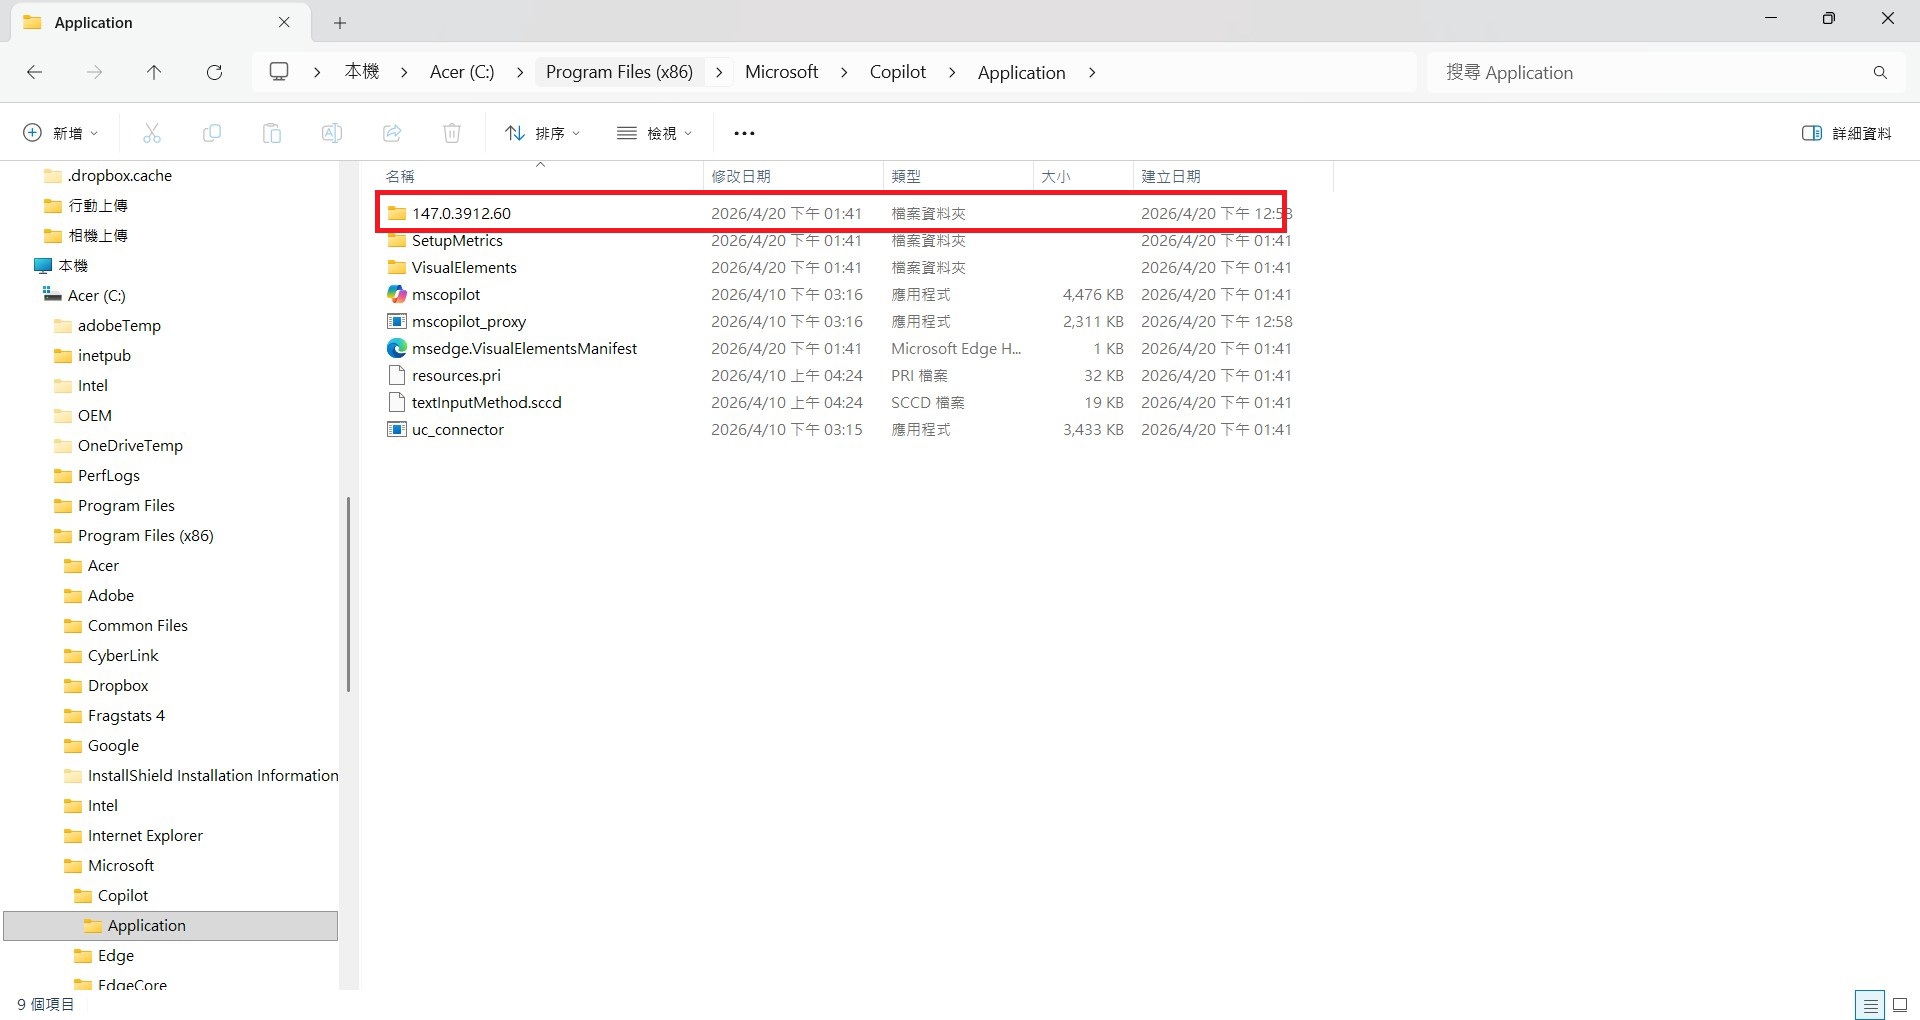This screenshot has width=1920, height=1020.
Task: Click the navigation pane scrollbar
Action: [348, 594]
